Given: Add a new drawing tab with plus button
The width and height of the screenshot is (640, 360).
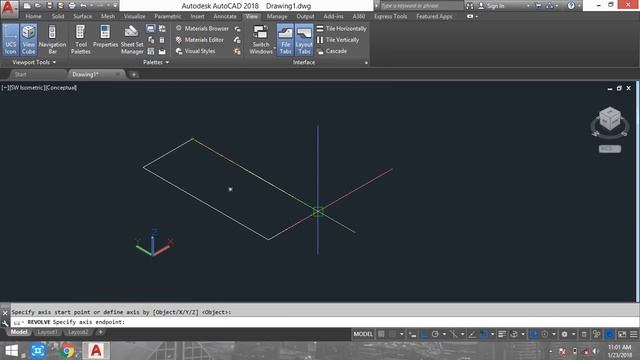Looking at the screenshot, I should pos(133,75).
